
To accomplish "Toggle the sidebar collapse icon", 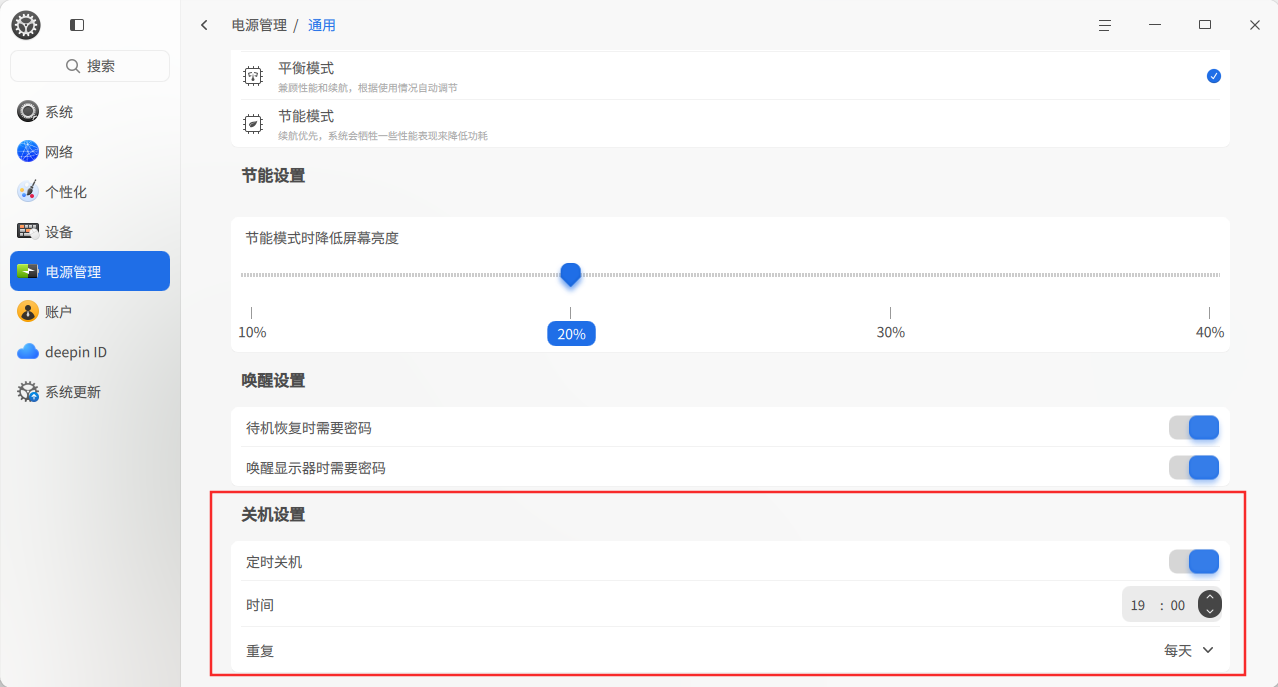I will pyautogui.click(x=77, y=25).
